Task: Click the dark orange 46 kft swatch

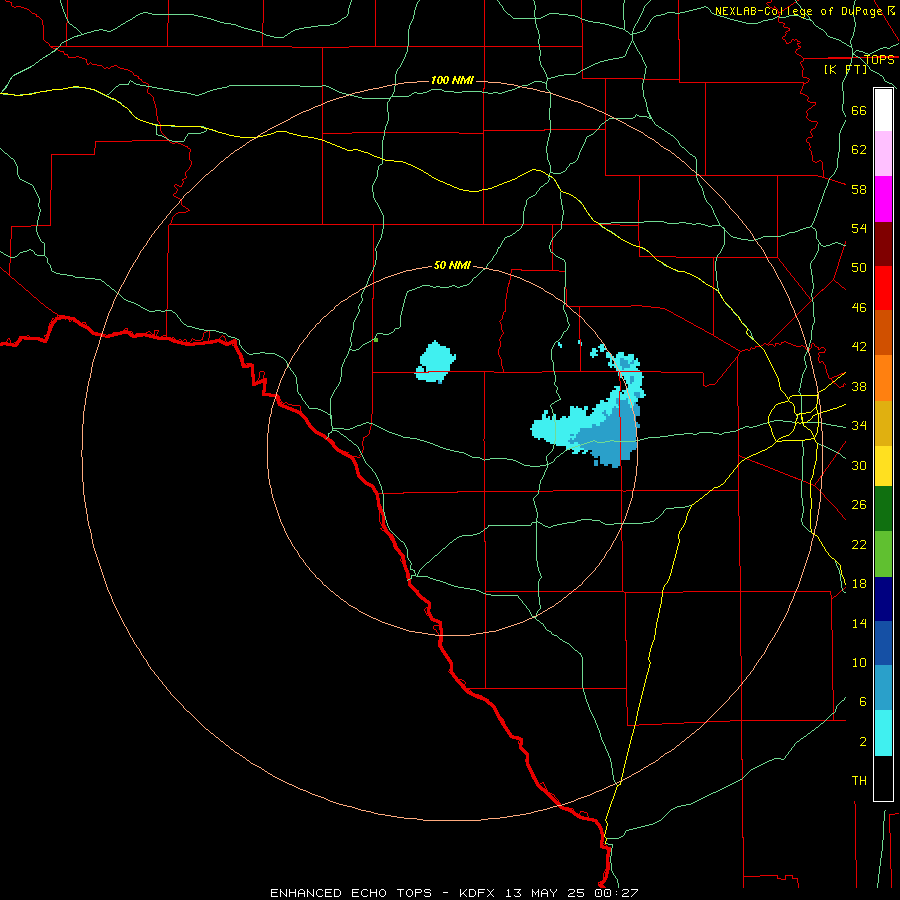Action: 883,333
